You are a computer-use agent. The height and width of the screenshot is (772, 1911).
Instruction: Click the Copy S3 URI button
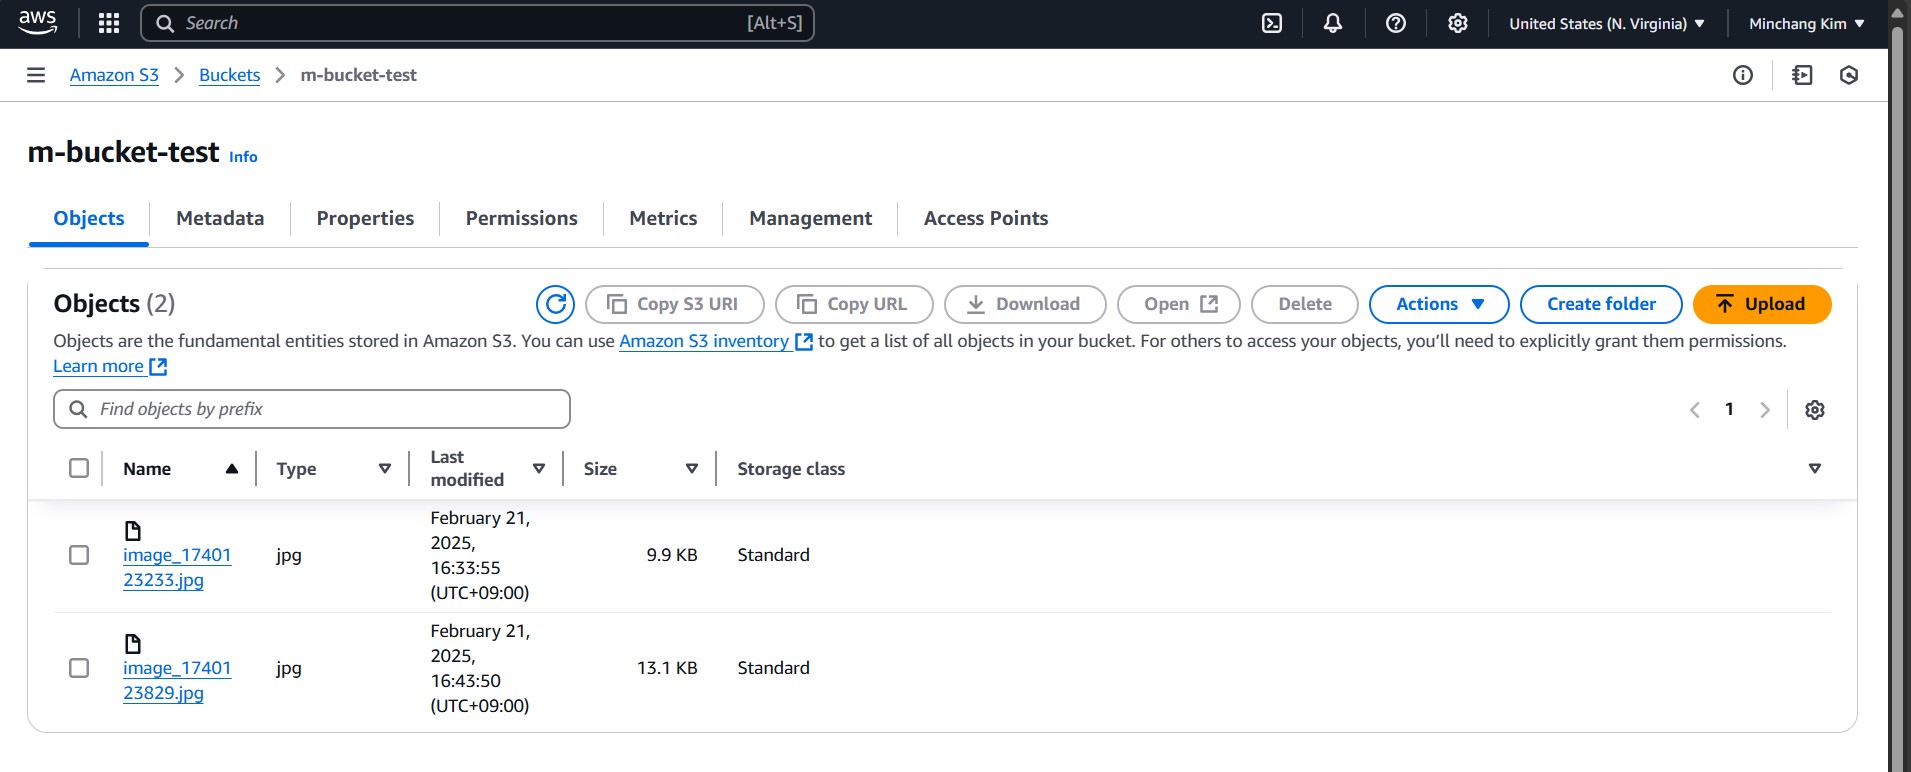click(675, 304)
